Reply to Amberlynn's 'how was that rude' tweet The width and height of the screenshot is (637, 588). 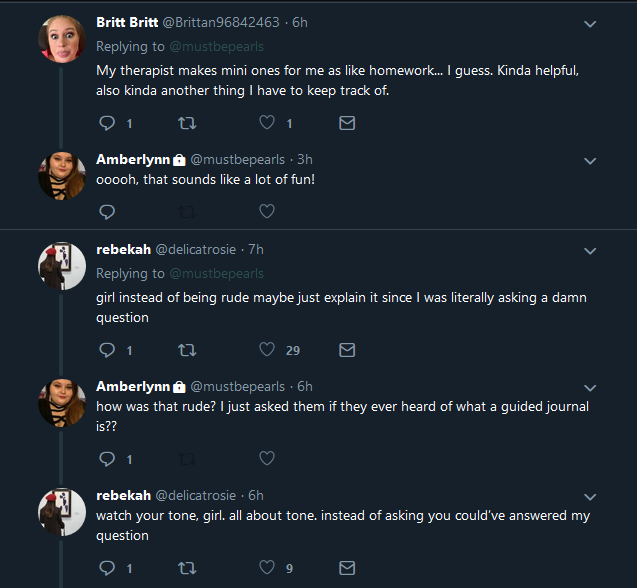[x=107, y=459]
